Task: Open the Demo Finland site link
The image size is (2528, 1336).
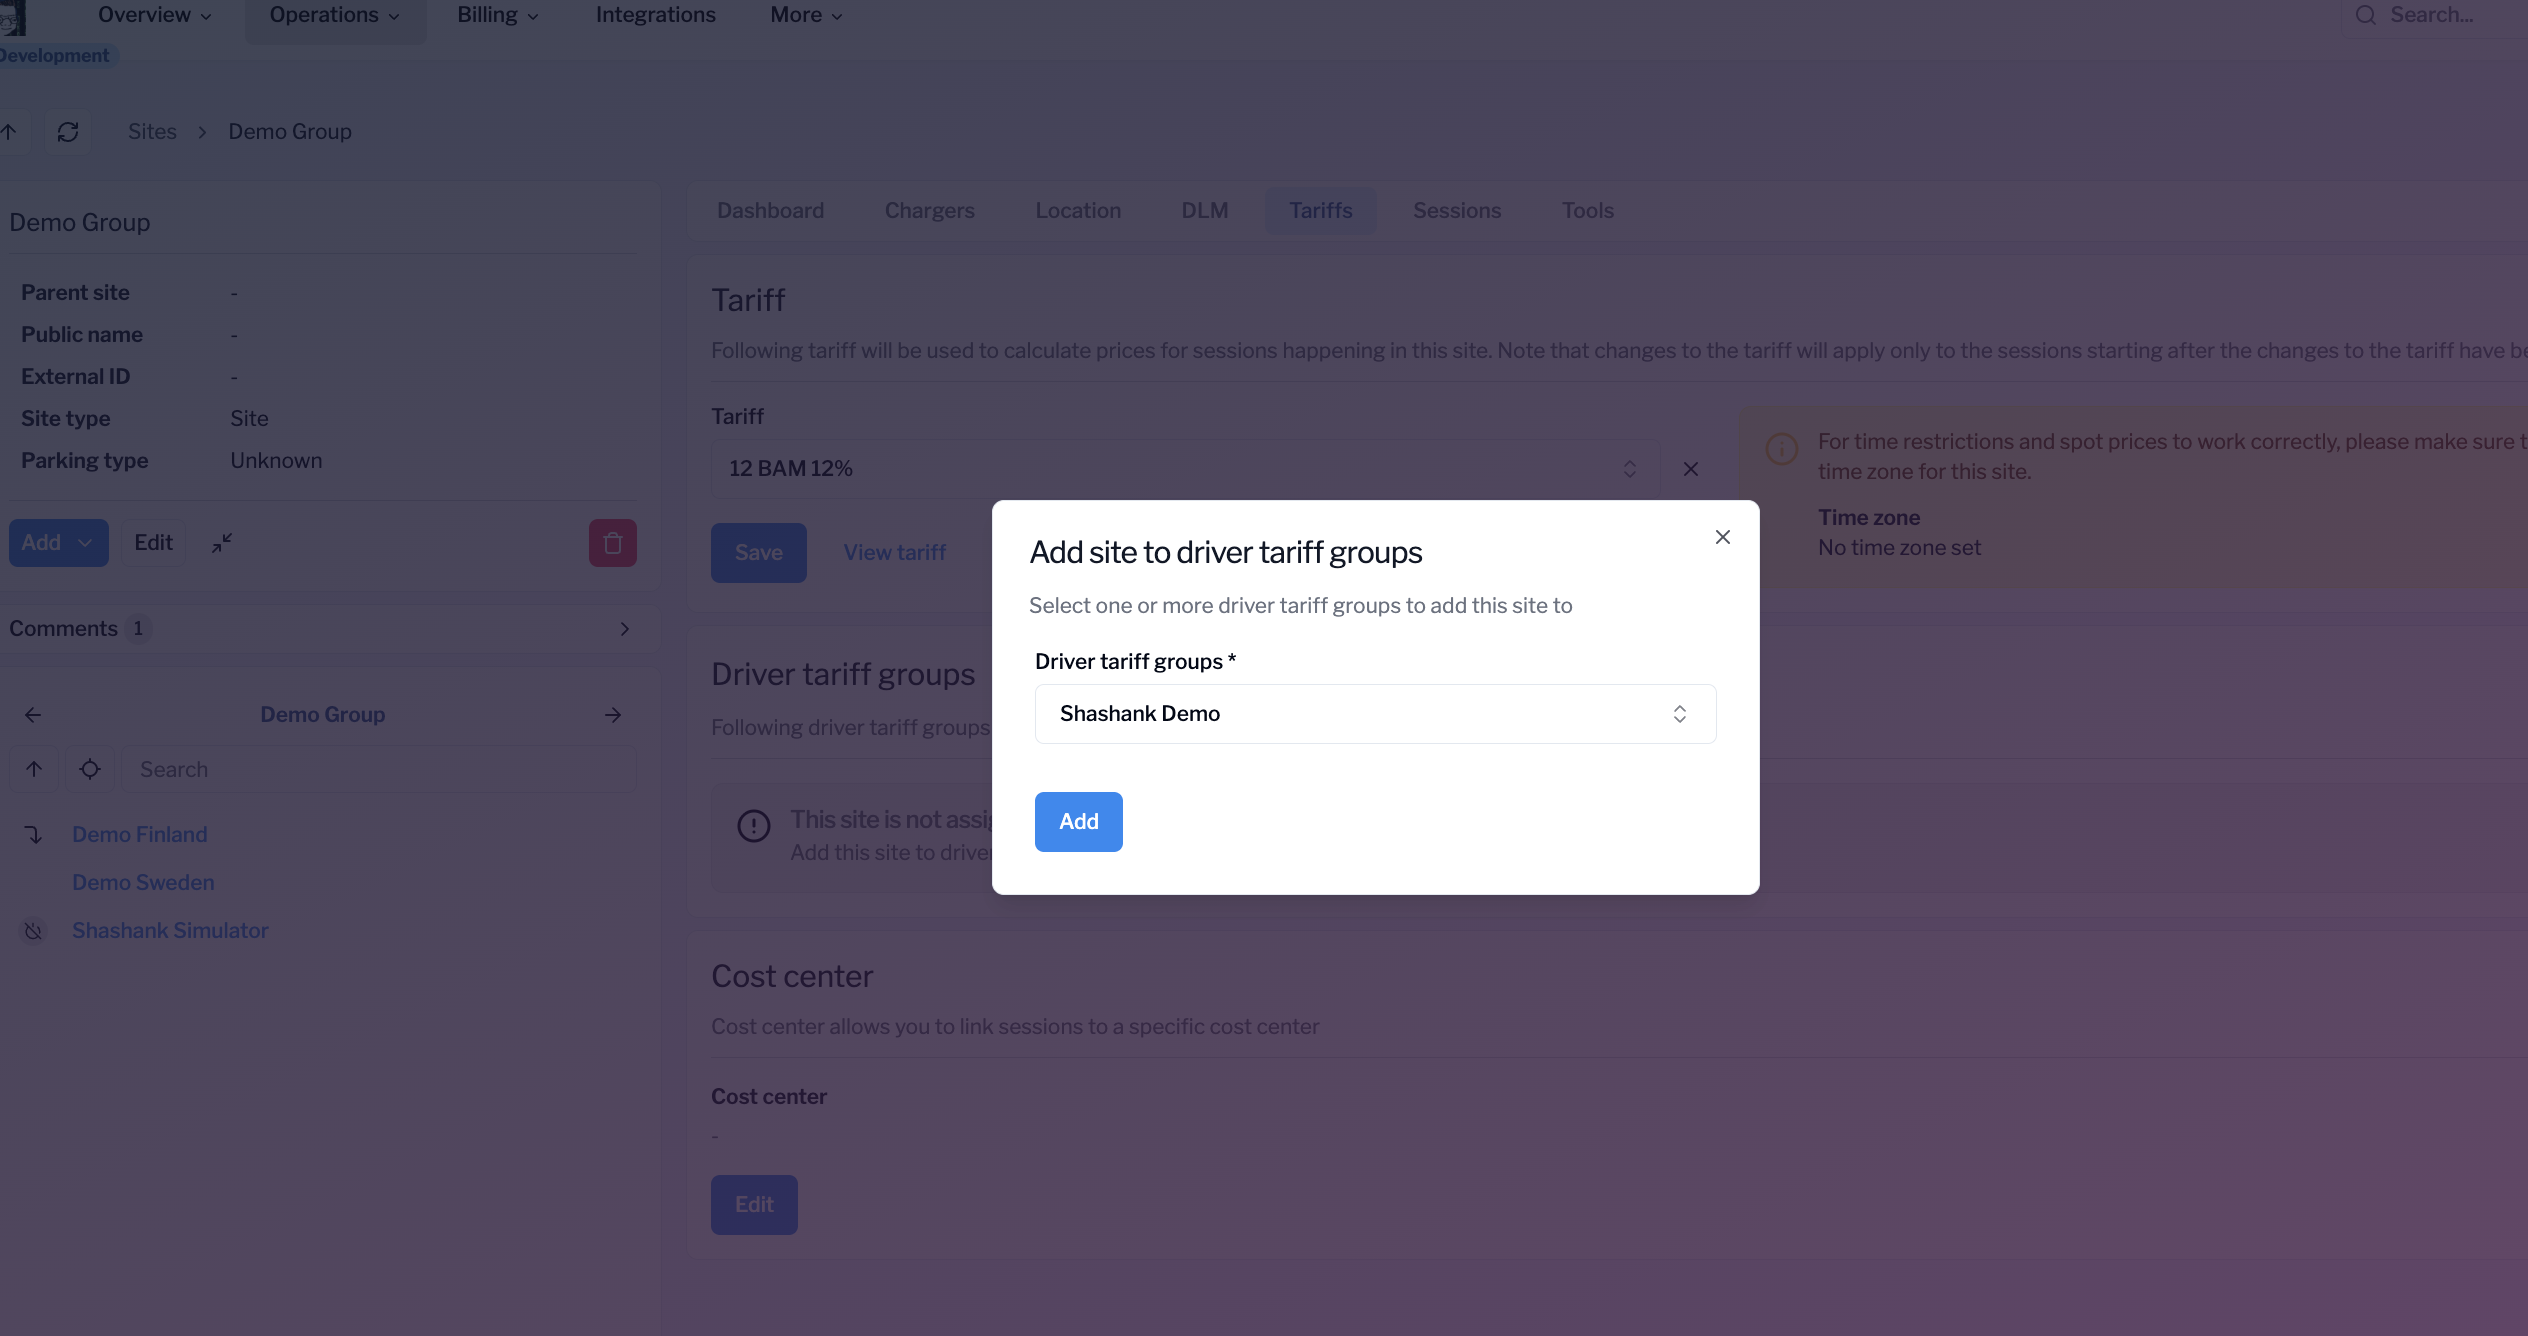Action: click(x=139, y=834)
